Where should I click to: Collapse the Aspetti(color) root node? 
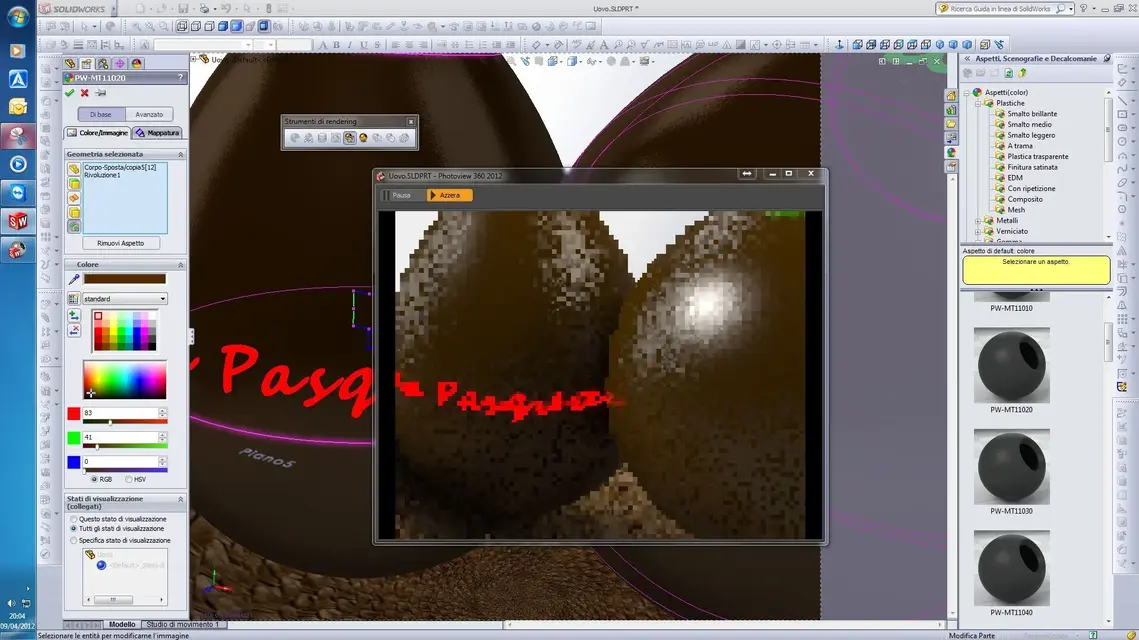pos(967,93)
